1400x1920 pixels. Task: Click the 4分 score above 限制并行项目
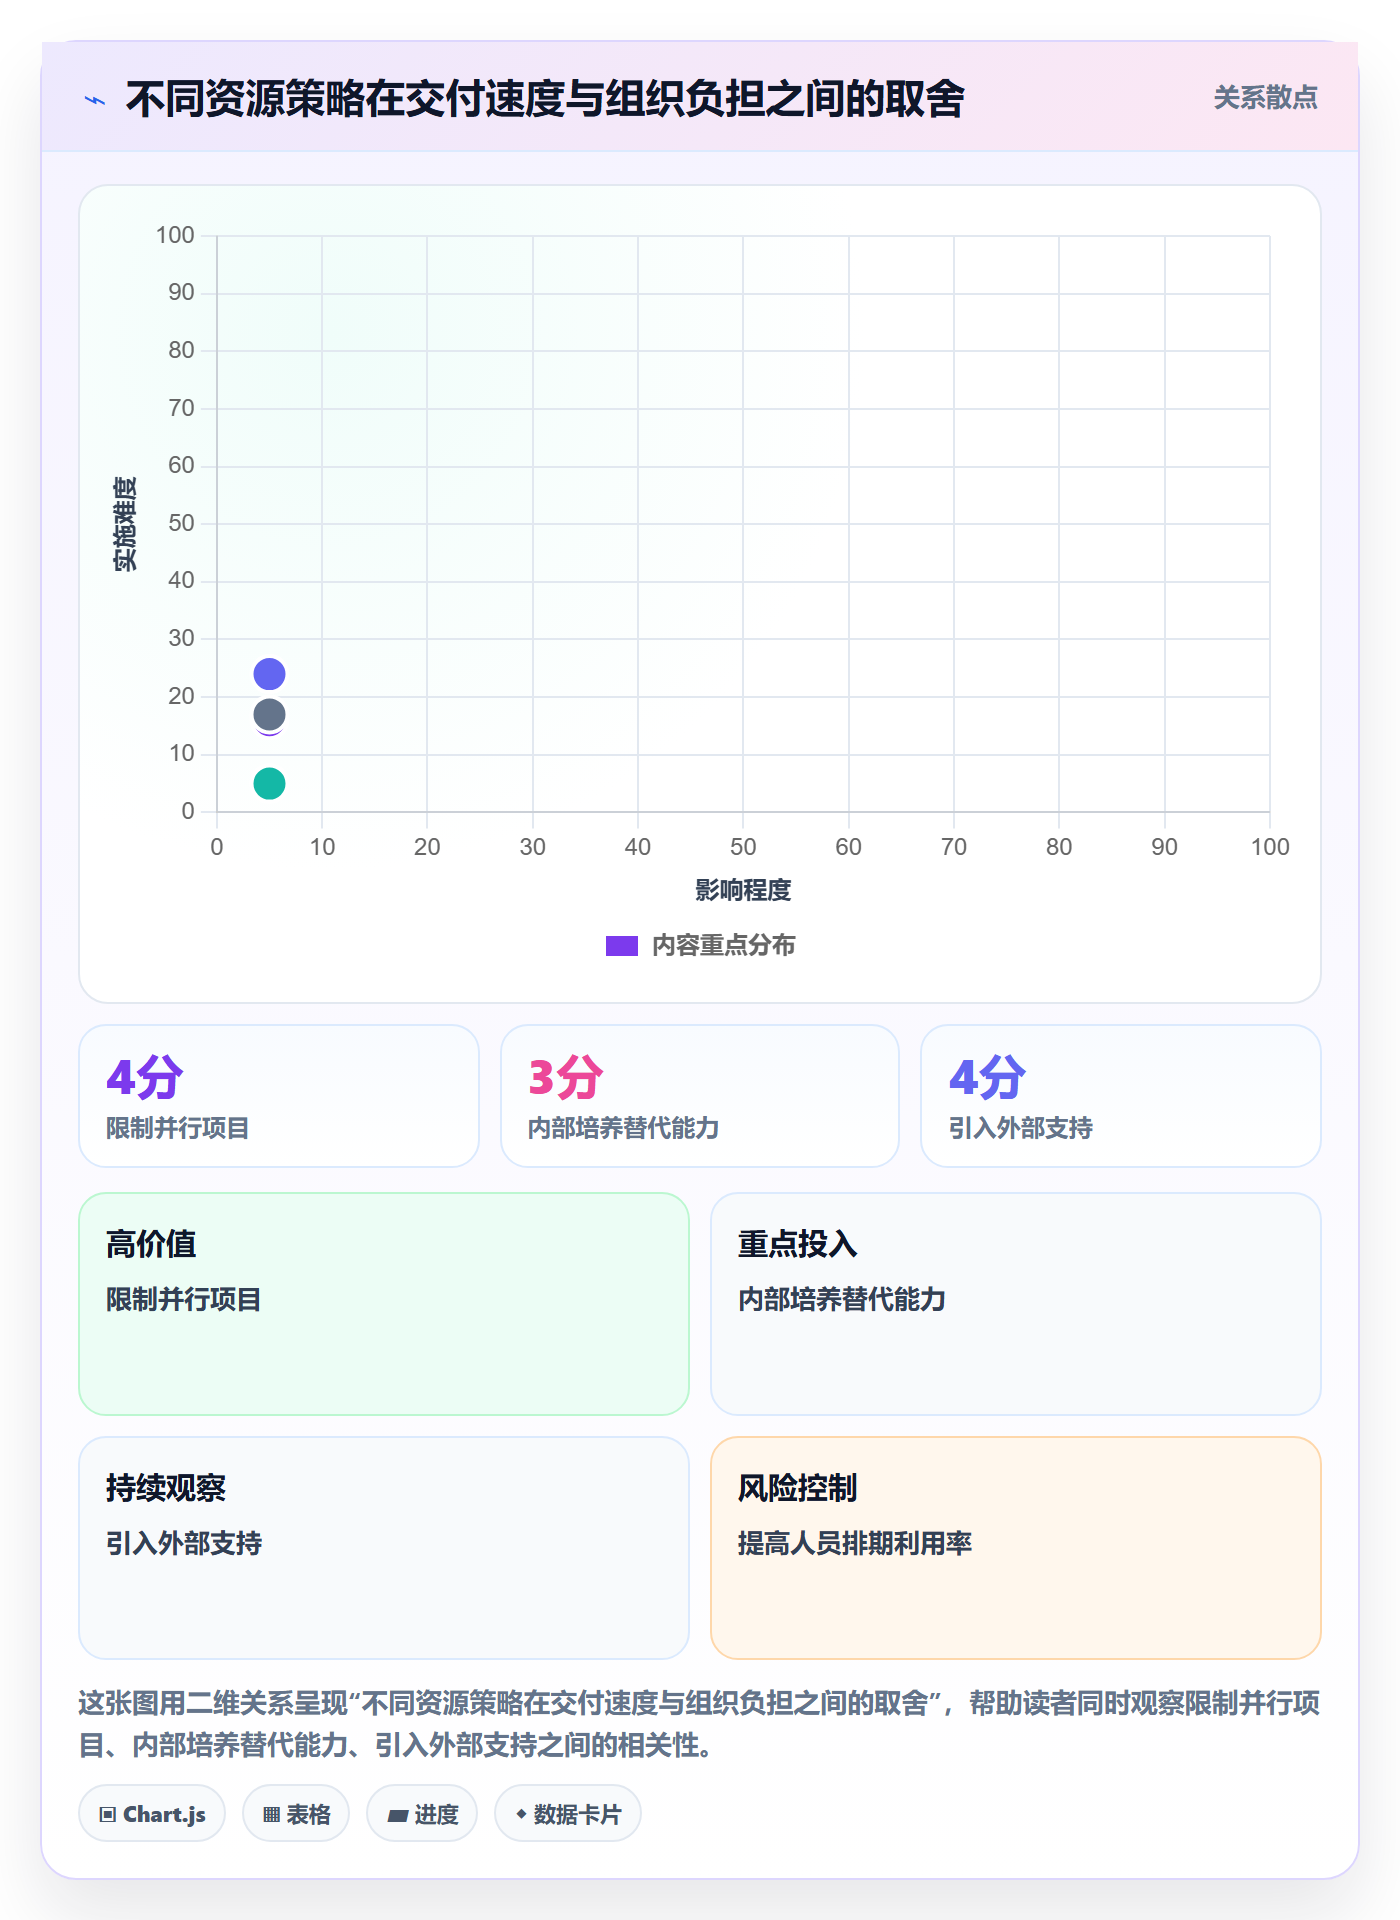(x=145, y=1078)
